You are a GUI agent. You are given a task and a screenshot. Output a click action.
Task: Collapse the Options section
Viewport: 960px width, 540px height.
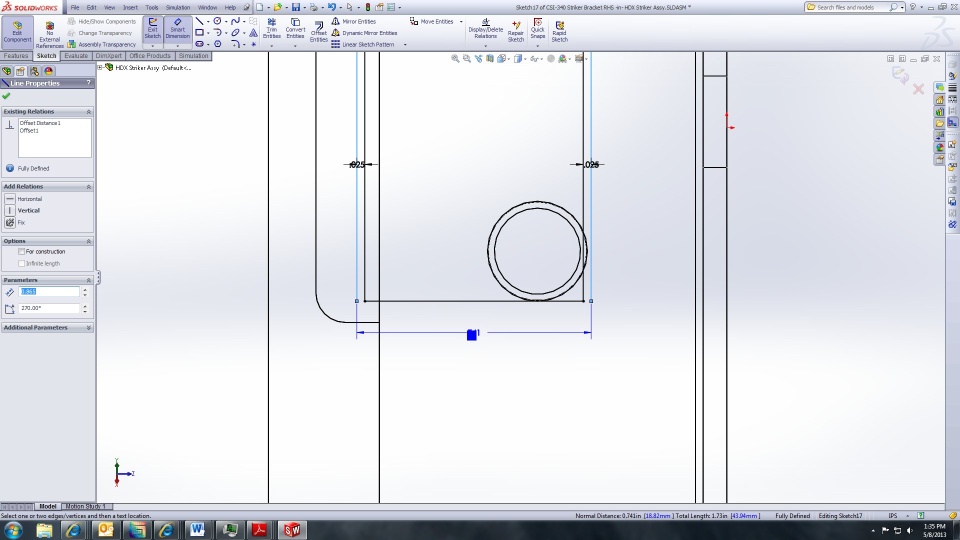[89, 241]
